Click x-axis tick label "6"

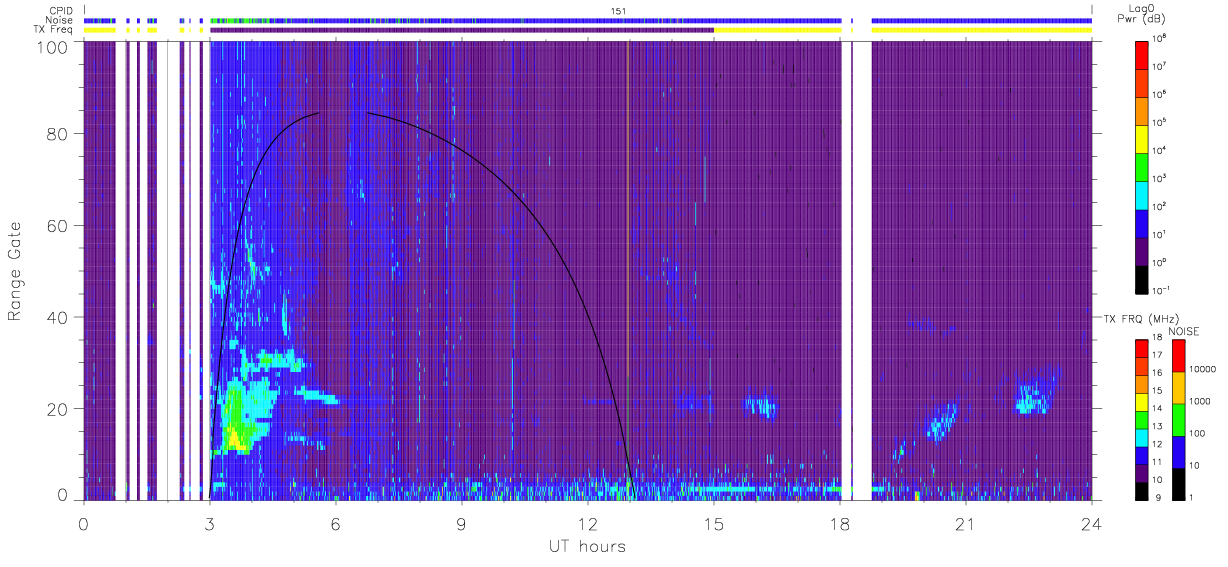(x=335, y=524)
